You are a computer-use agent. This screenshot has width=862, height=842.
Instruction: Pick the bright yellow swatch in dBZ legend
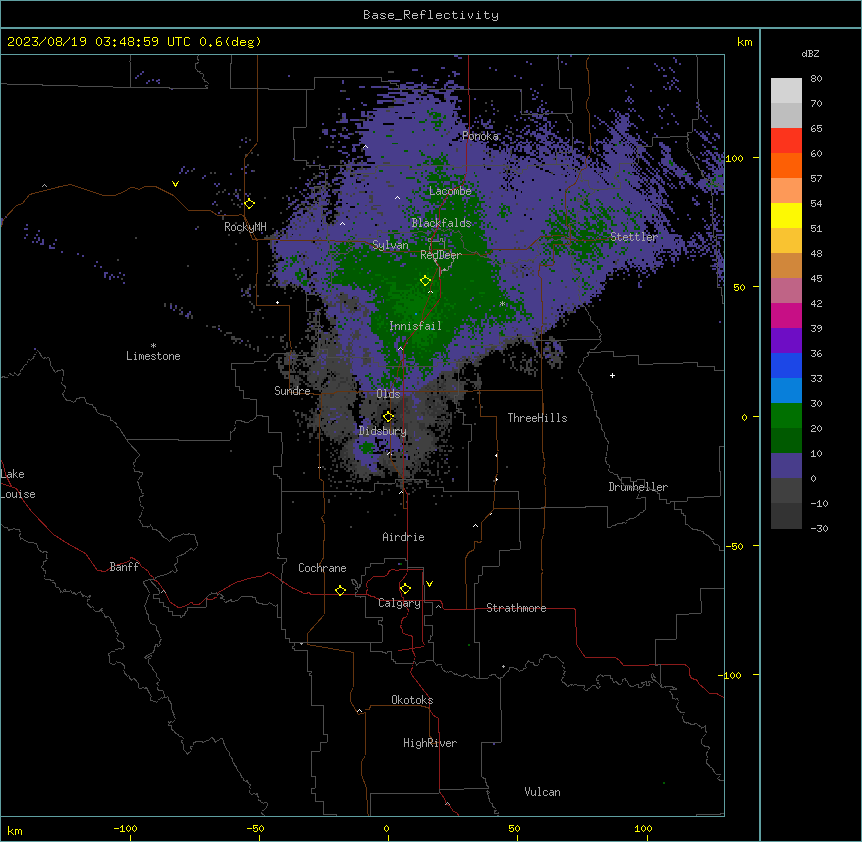click(x=786, y=216)
